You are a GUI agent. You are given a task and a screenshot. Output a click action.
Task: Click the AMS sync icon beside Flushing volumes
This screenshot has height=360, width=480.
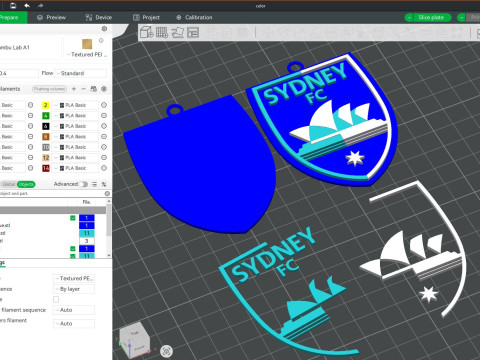[x=94, y=89]
